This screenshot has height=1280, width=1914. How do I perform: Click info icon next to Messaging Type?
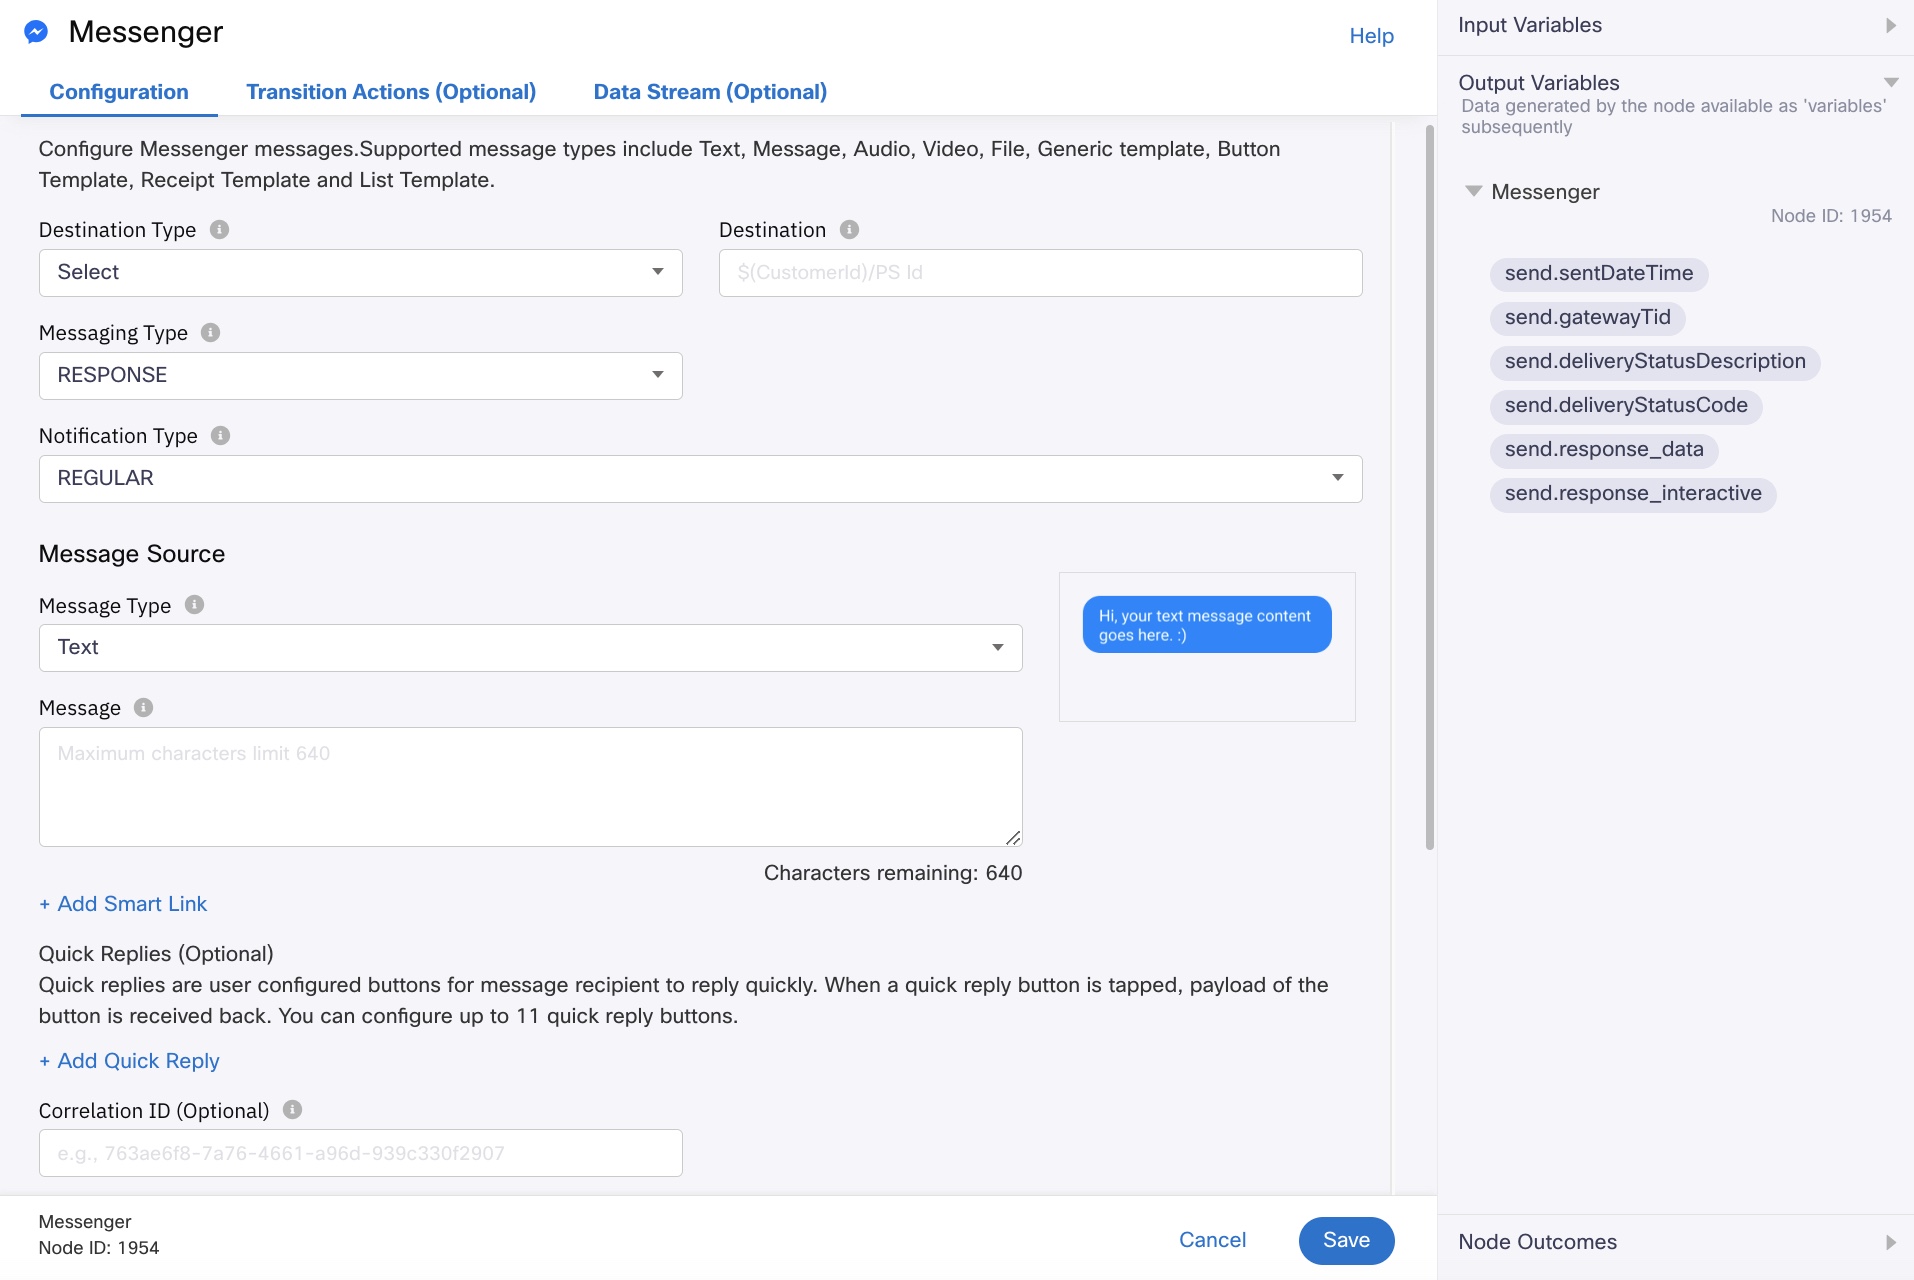coord(210,333)
